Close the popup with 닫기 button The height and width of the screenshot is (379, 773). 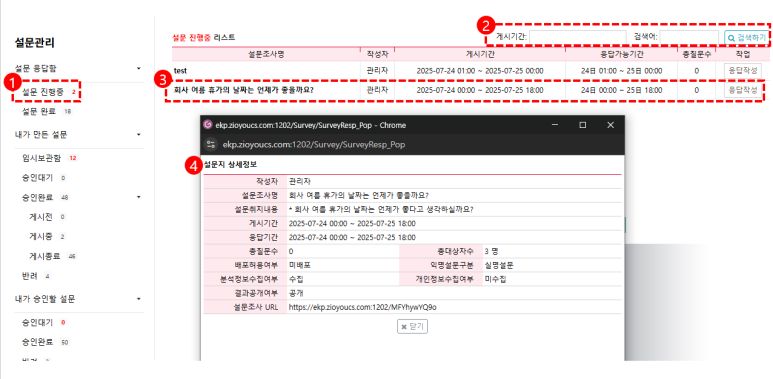412,326
